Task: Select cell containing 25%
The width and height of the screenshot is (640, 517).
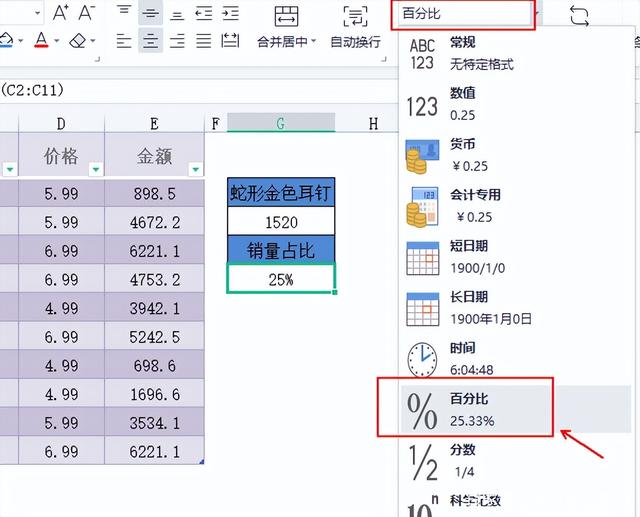Action: [x=281, y=279]
